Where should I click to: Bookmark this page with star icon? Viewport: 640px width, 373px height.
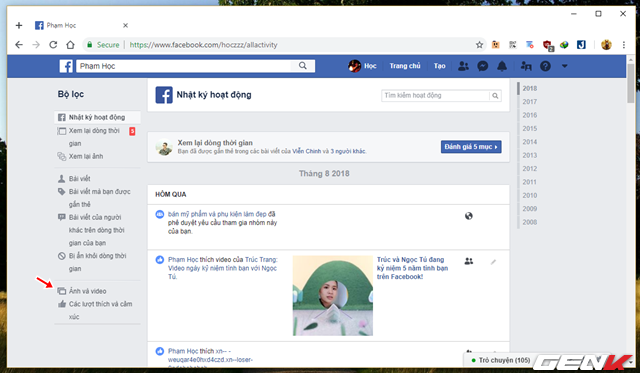[479, 44]
